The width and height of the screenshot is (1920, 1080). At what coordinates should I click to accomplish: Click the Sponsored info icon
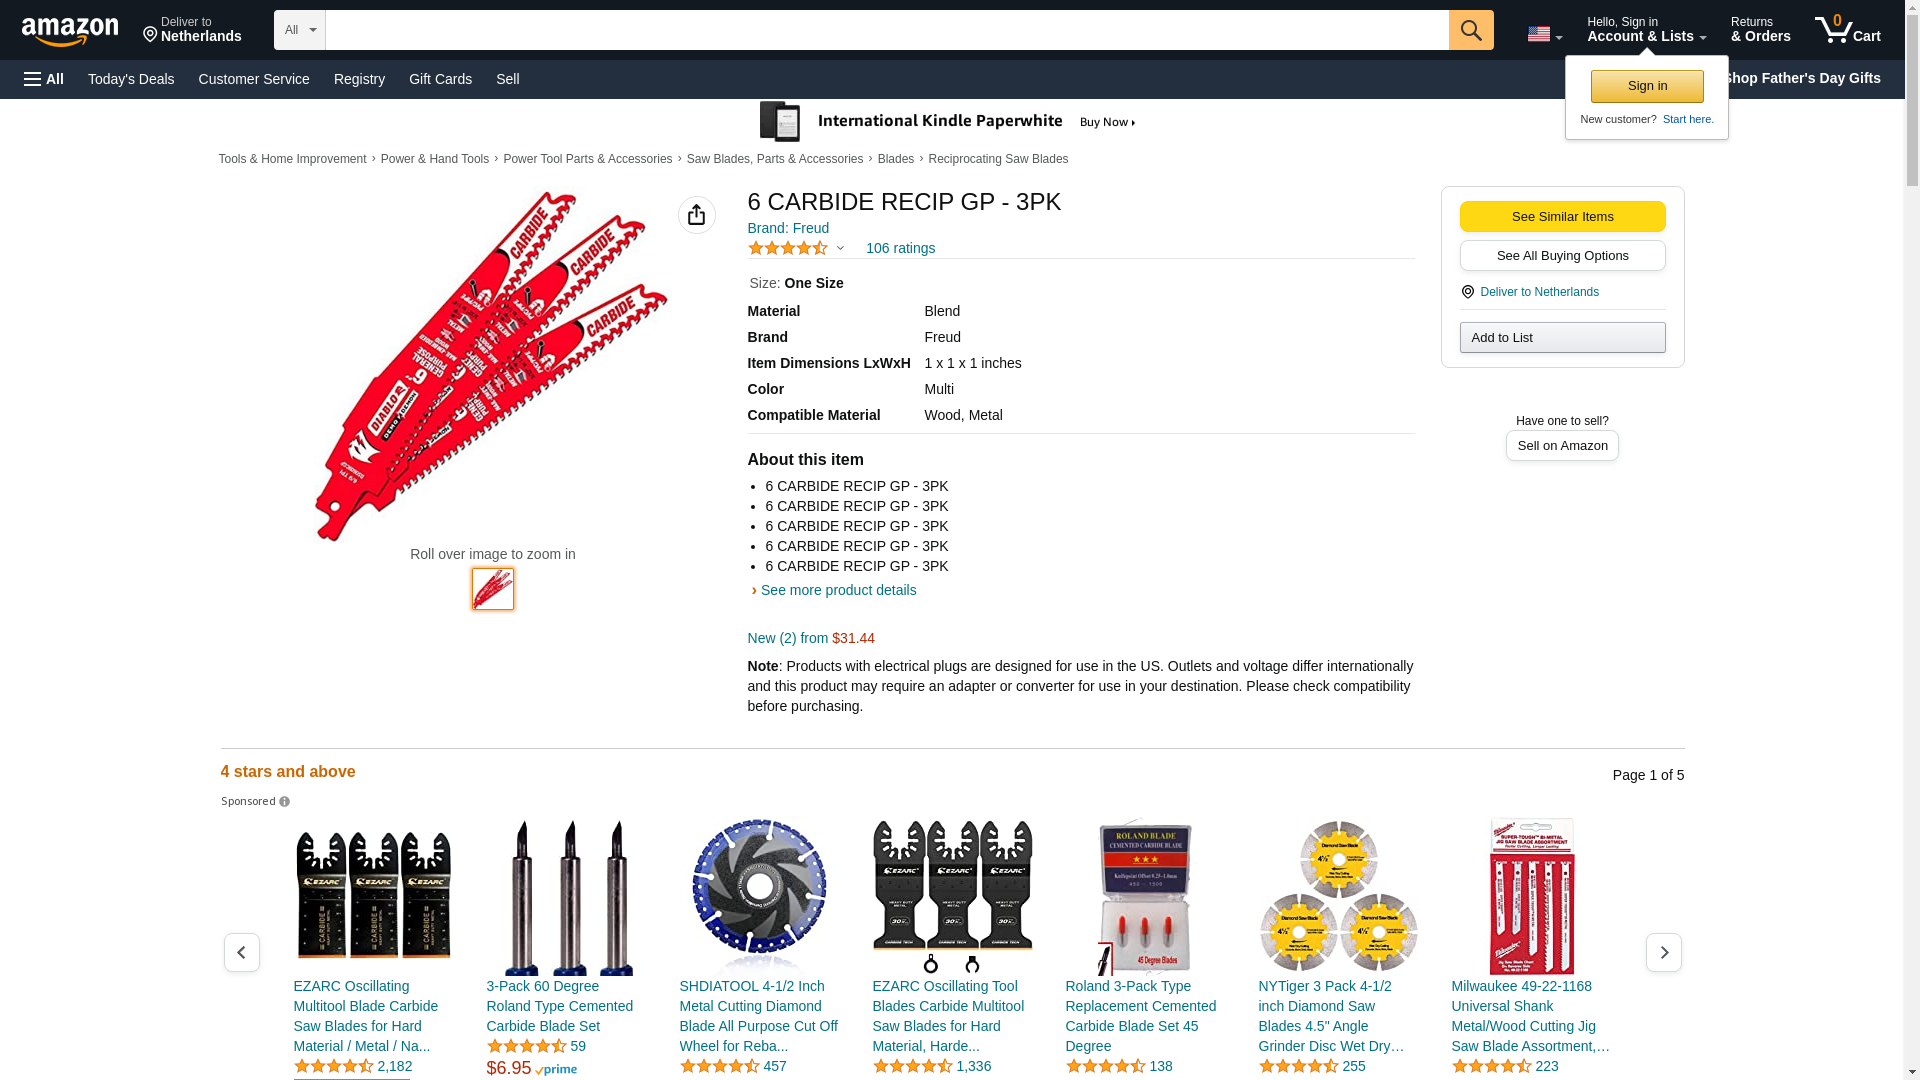point(284,802)
